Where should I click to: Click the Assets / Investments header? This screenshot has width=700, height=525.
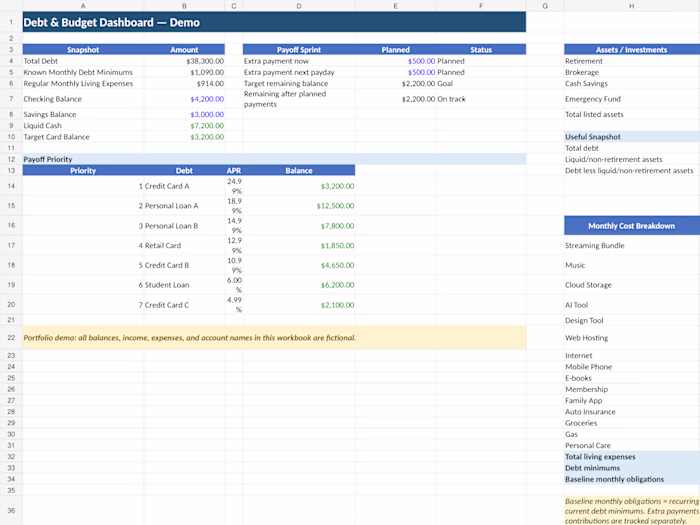(x=631, y=50)
